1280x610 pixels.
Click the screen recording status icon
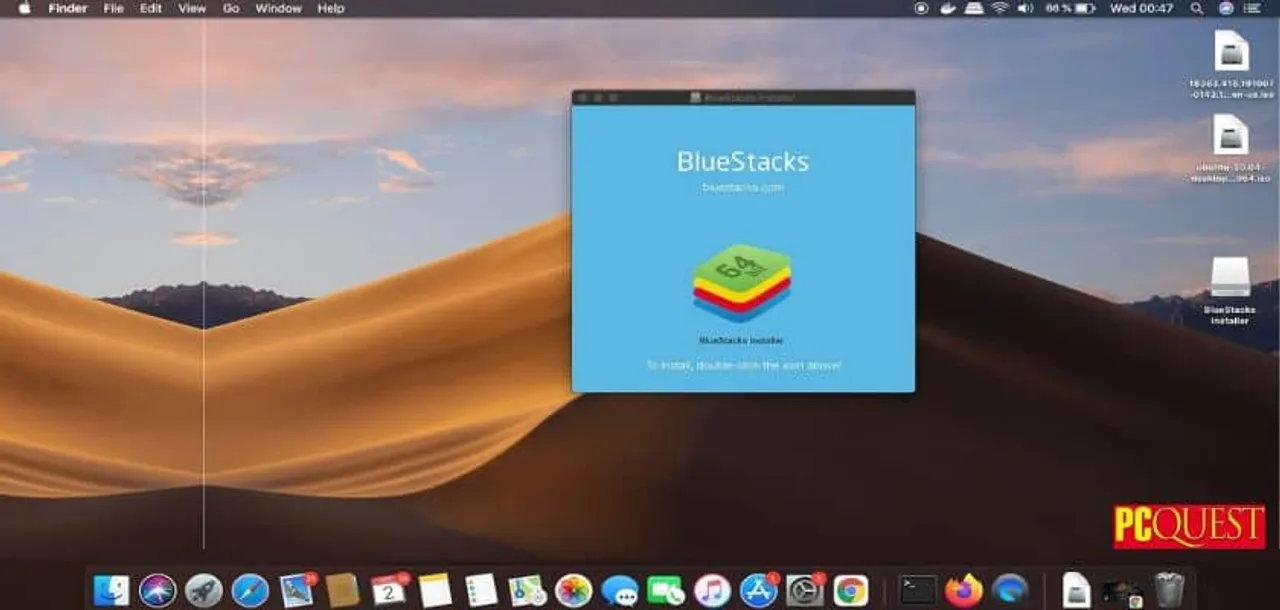point(921,8)
